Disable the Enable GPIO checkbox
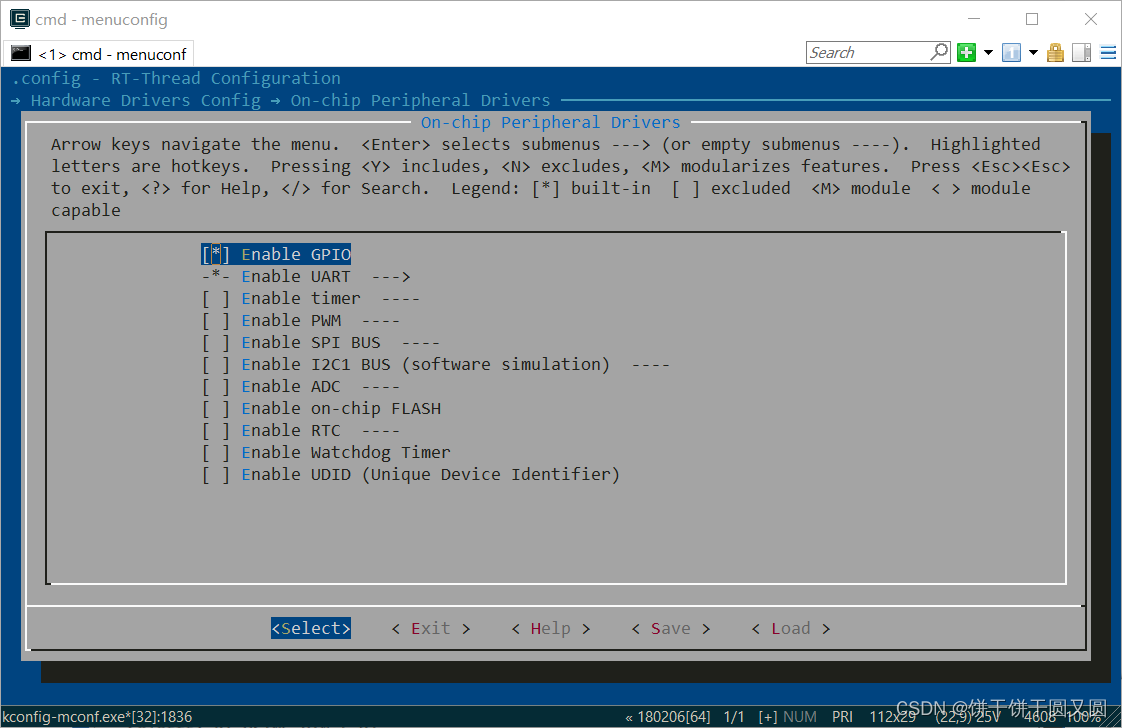The width and height of the screenshot is (1122, 728). pos(216,254)
